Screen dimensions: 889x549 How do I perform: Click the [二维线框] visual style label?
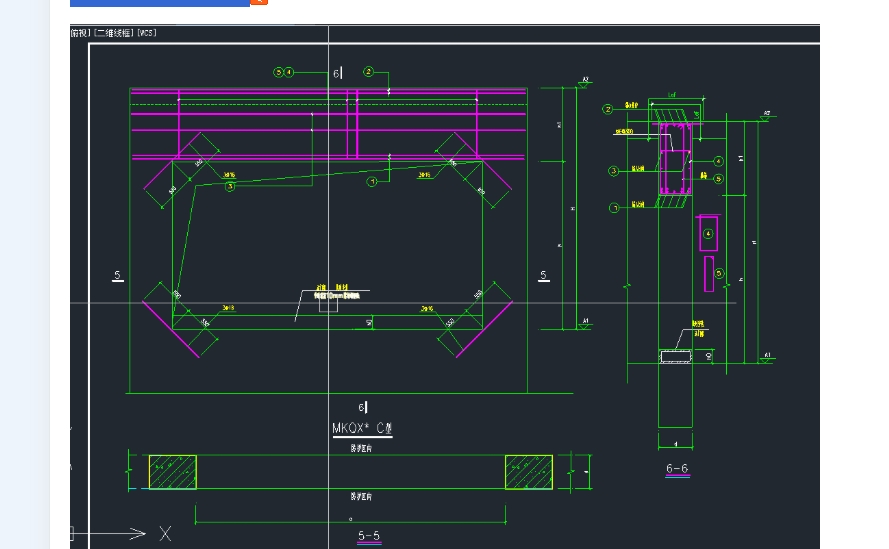pyautogui.click(x=113, y=33)
